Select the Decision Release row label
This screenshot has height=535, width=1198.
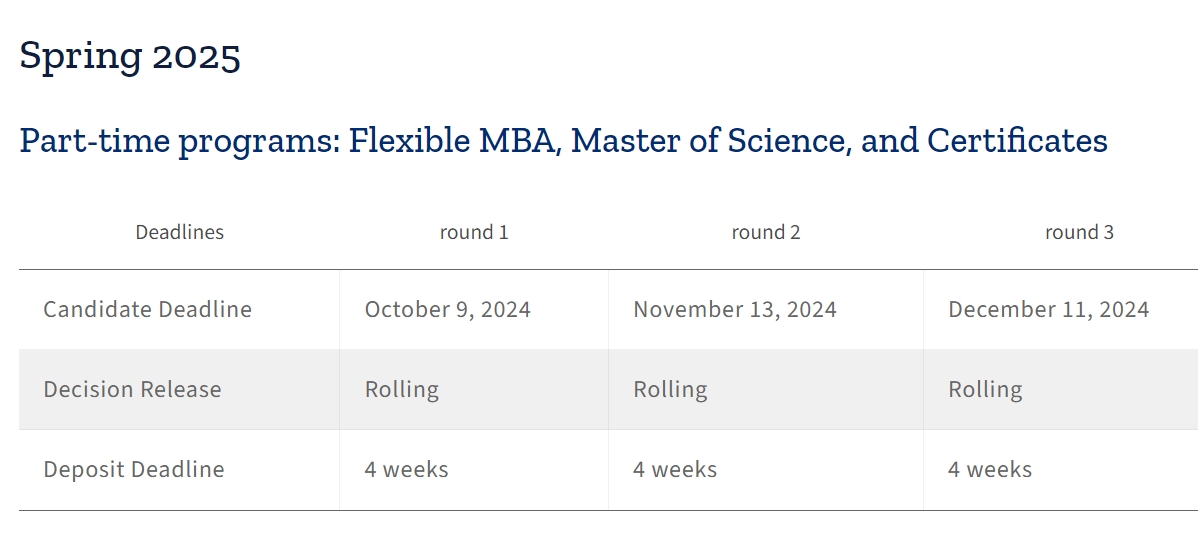tap(132, 390)
